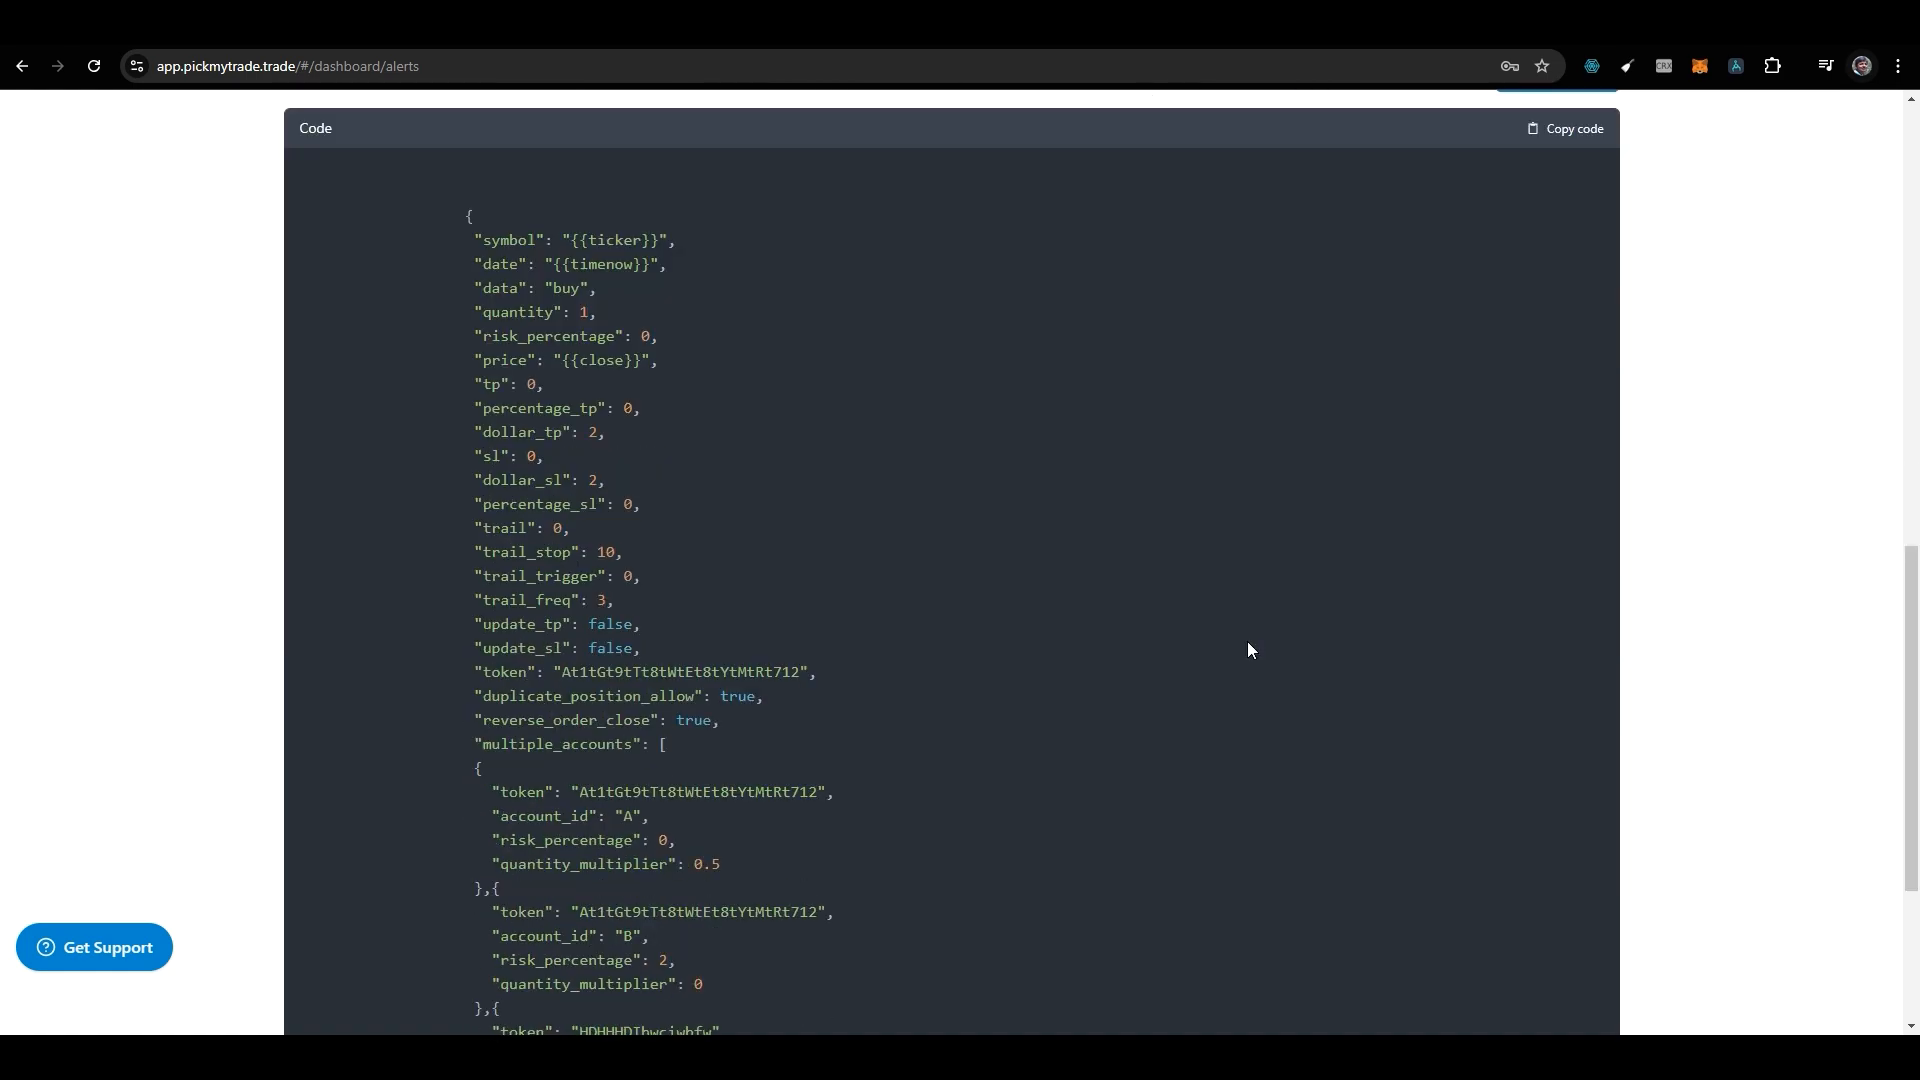The image size is (1920, 1080).
Task: Click the "symbol": "{{ticker}}" line
Action: point(575,241)
